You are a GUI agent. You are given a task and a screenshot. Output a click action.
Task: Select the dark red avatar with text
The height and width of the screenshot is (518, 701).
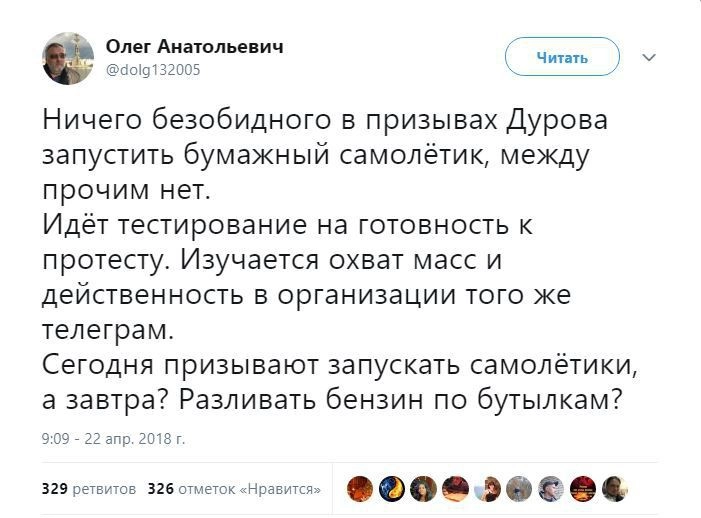click(x=584, y=489)
